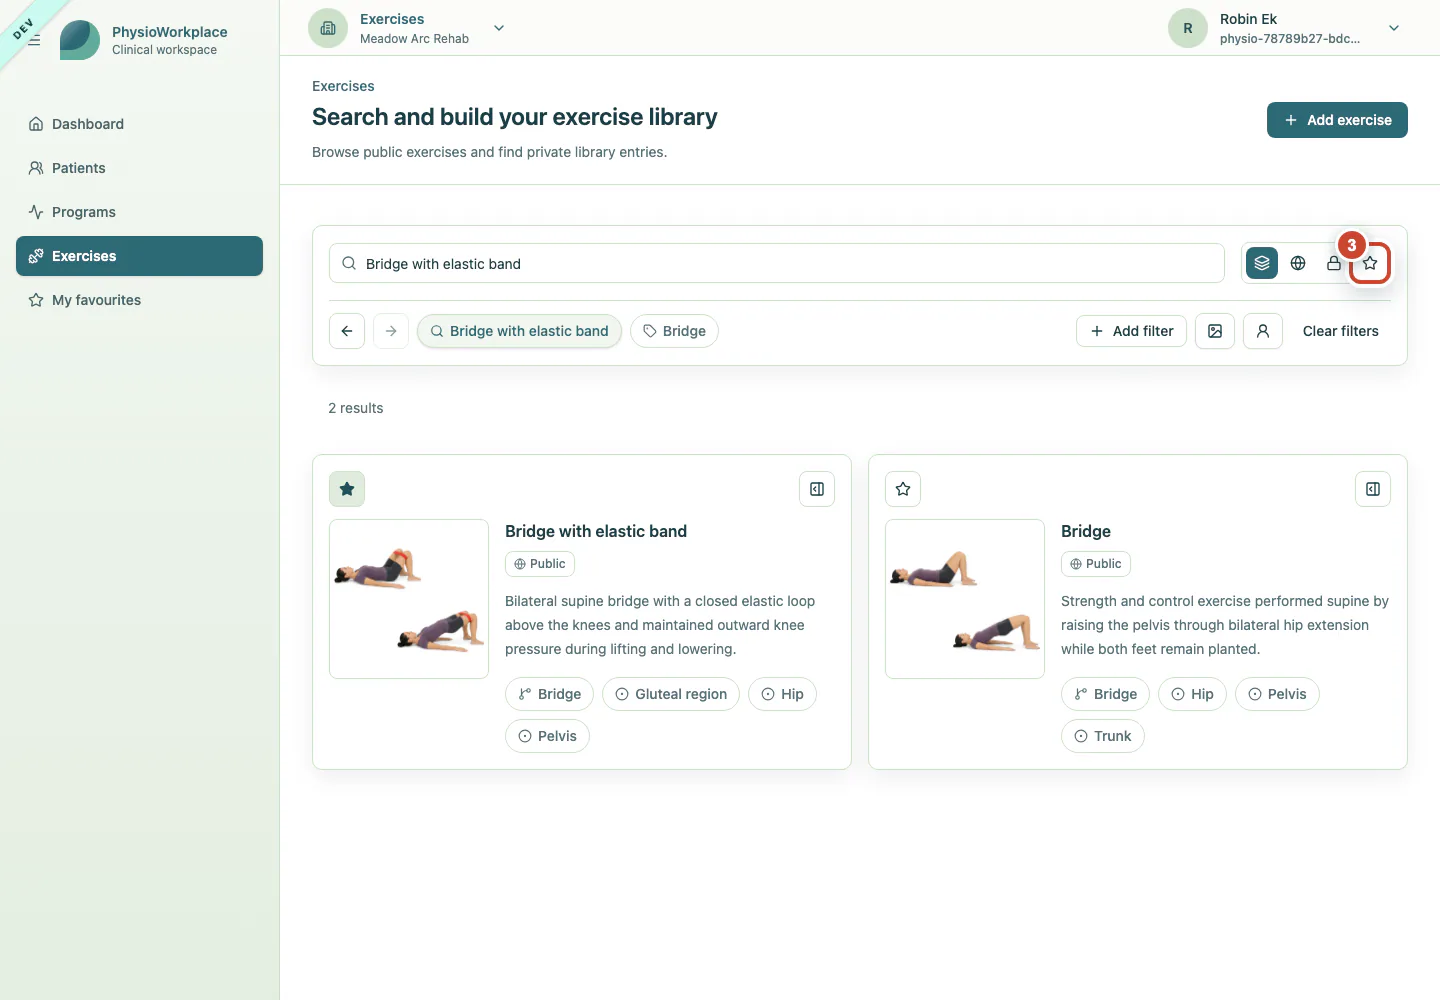The height and width of the screenshot is (1000, 1440).
Task: Open the Bridge exercise title
Action: point(1086,531)
